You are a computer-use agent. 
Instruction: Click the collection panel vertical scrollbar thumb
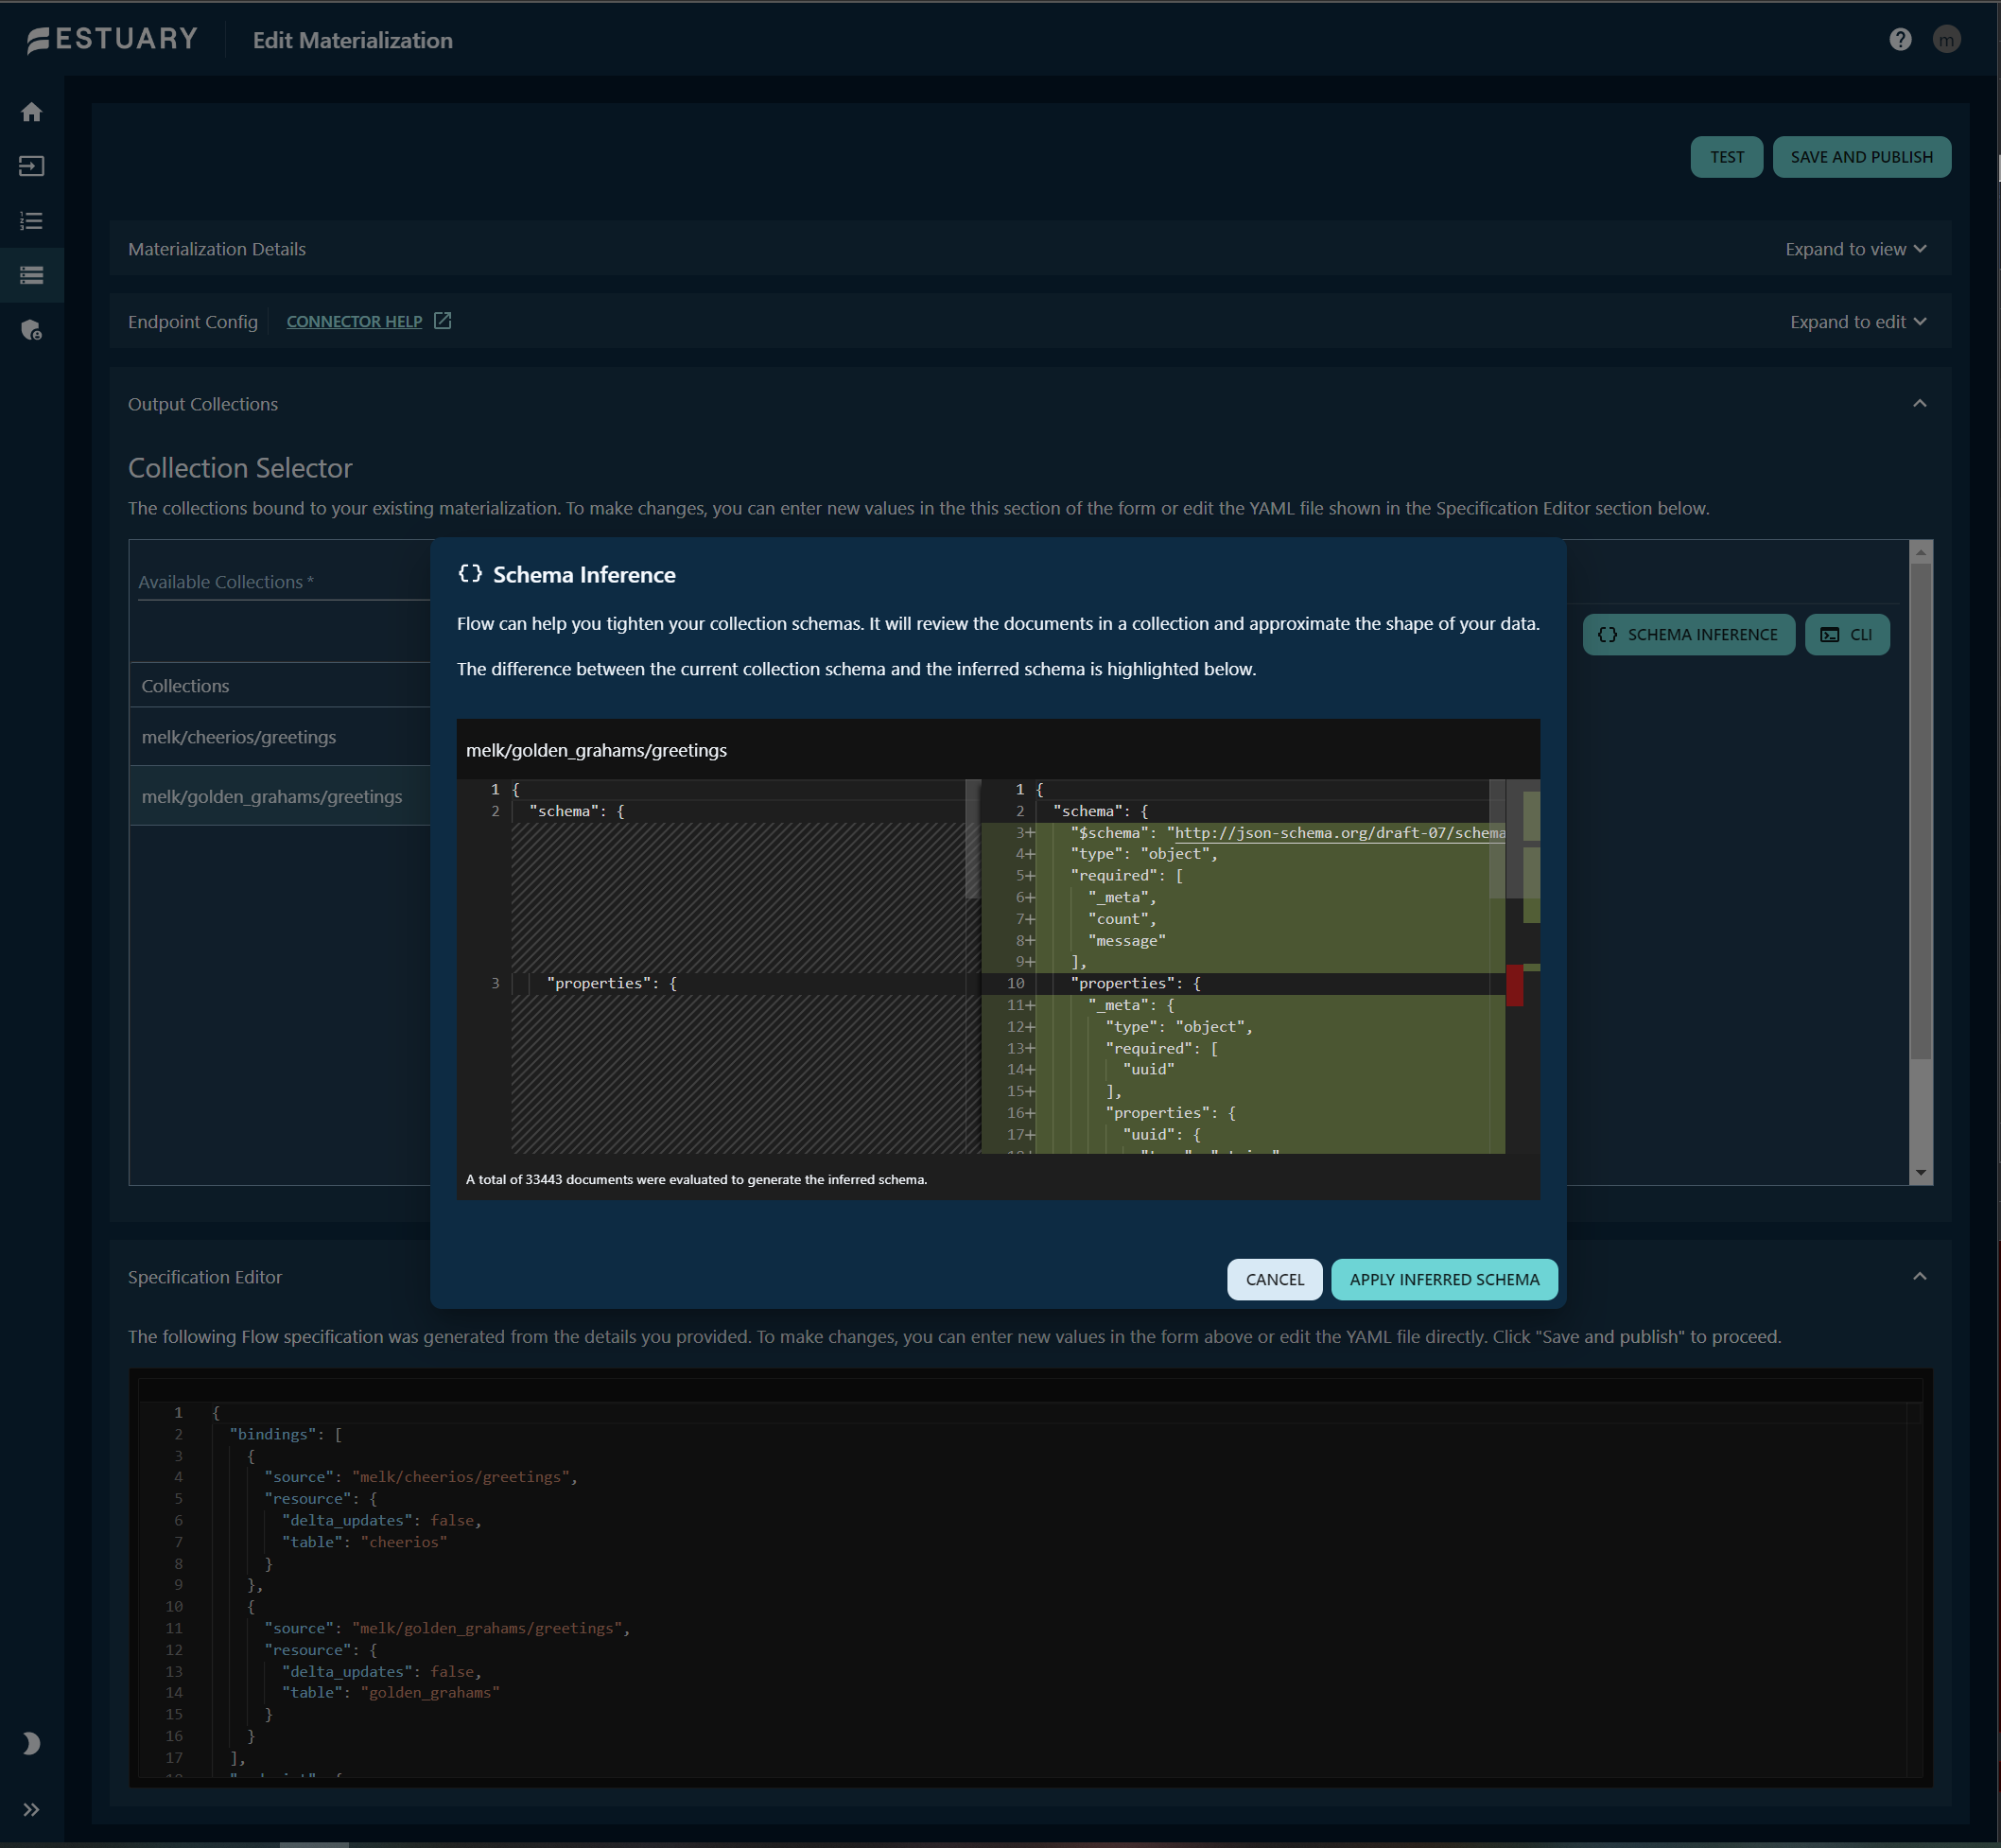[1920, 812]
